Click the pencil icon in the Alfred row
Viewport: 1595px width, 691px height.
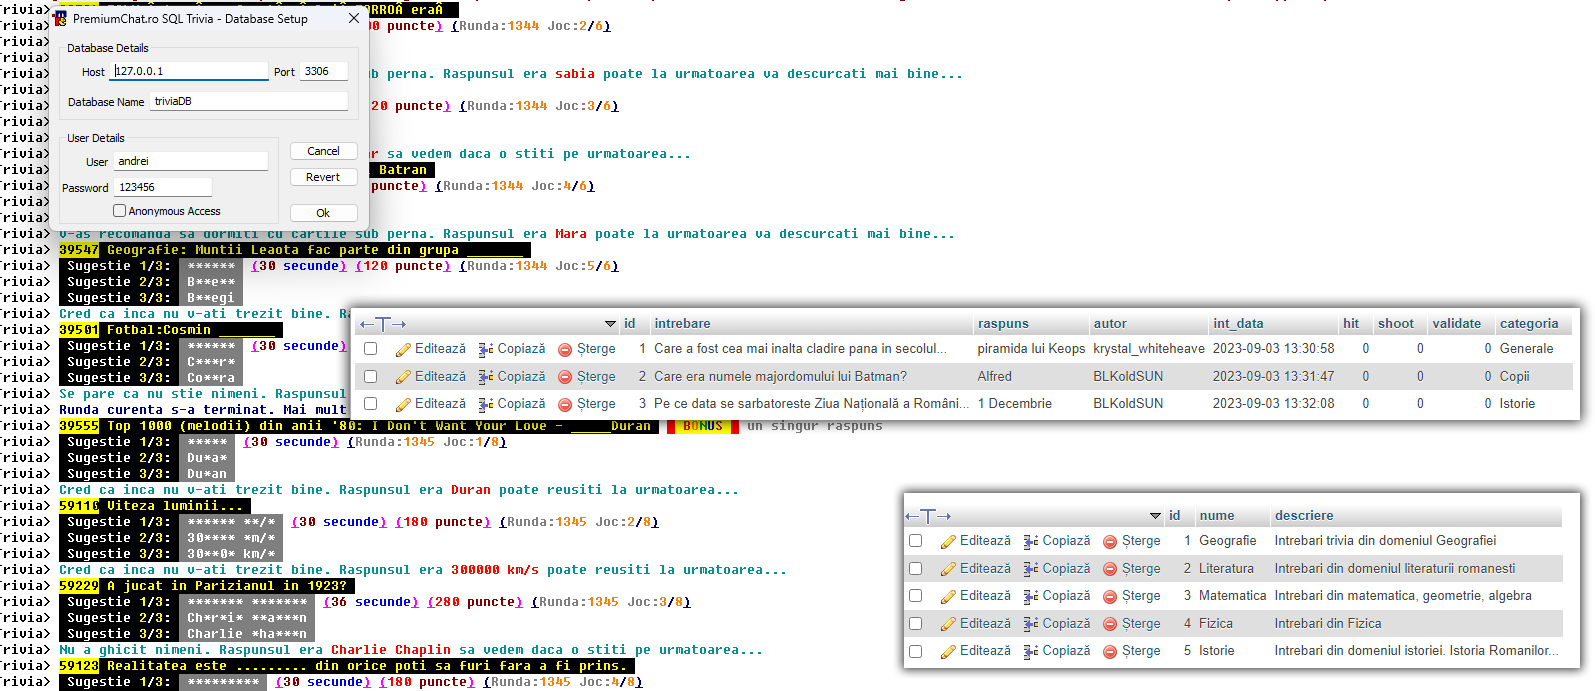tap(403, 377)
